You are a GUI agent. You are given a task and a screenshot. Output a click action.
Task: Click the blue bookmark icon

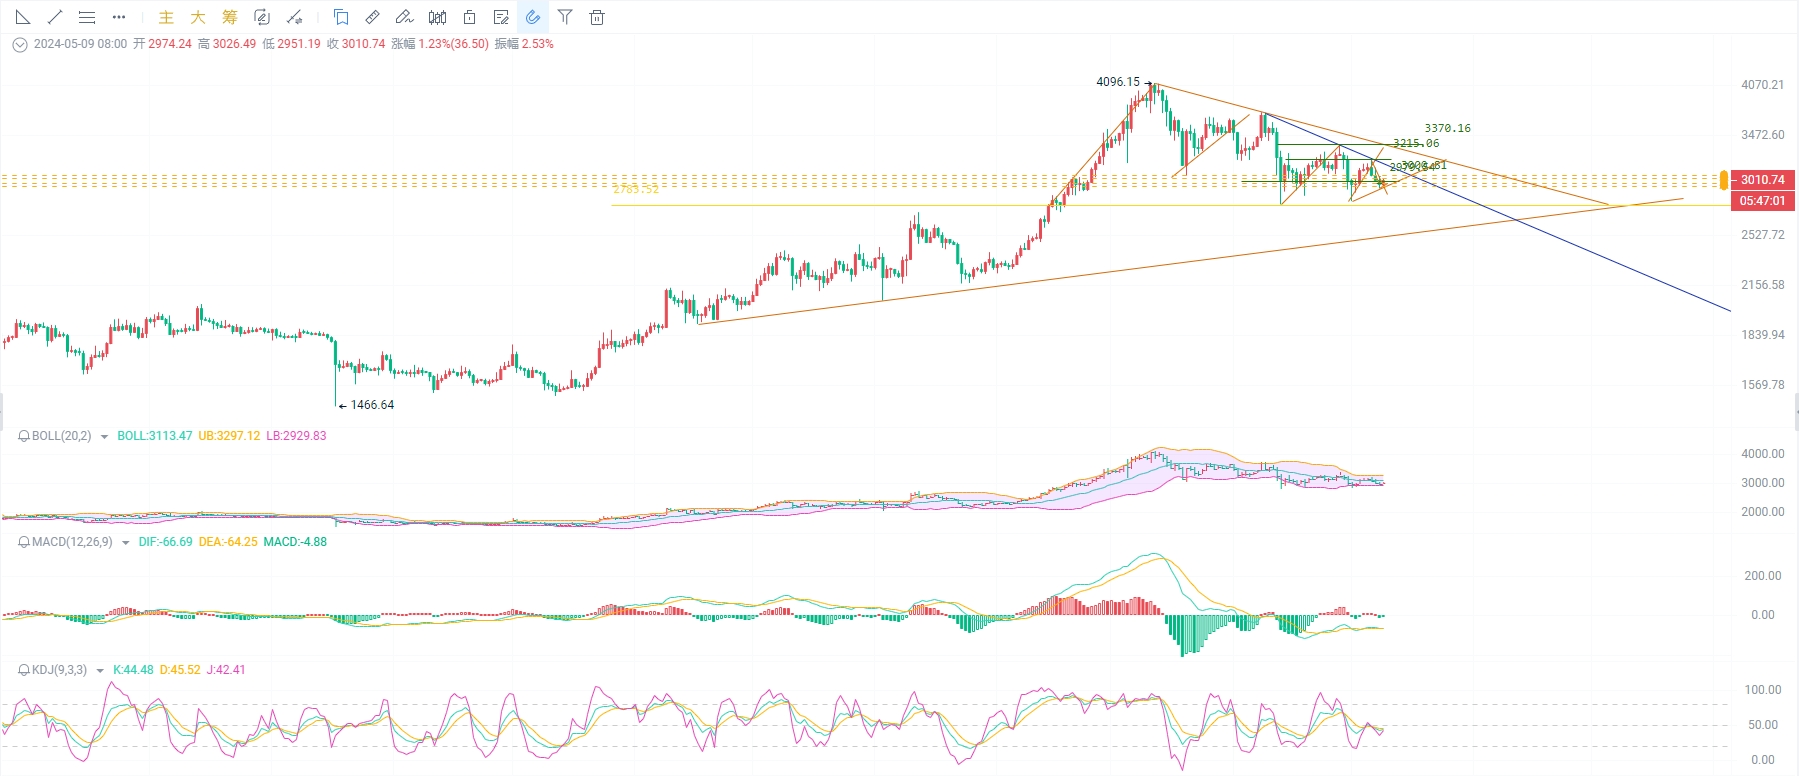pyautogui.click(x=341, y=17)
